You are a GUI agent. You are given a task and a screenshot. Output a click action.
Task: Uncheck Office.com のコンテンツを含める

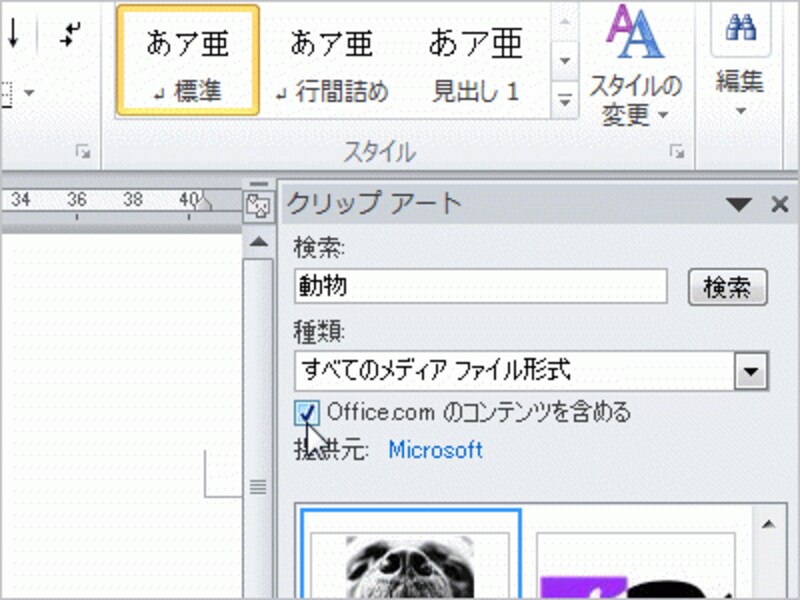tap(307, 413)
